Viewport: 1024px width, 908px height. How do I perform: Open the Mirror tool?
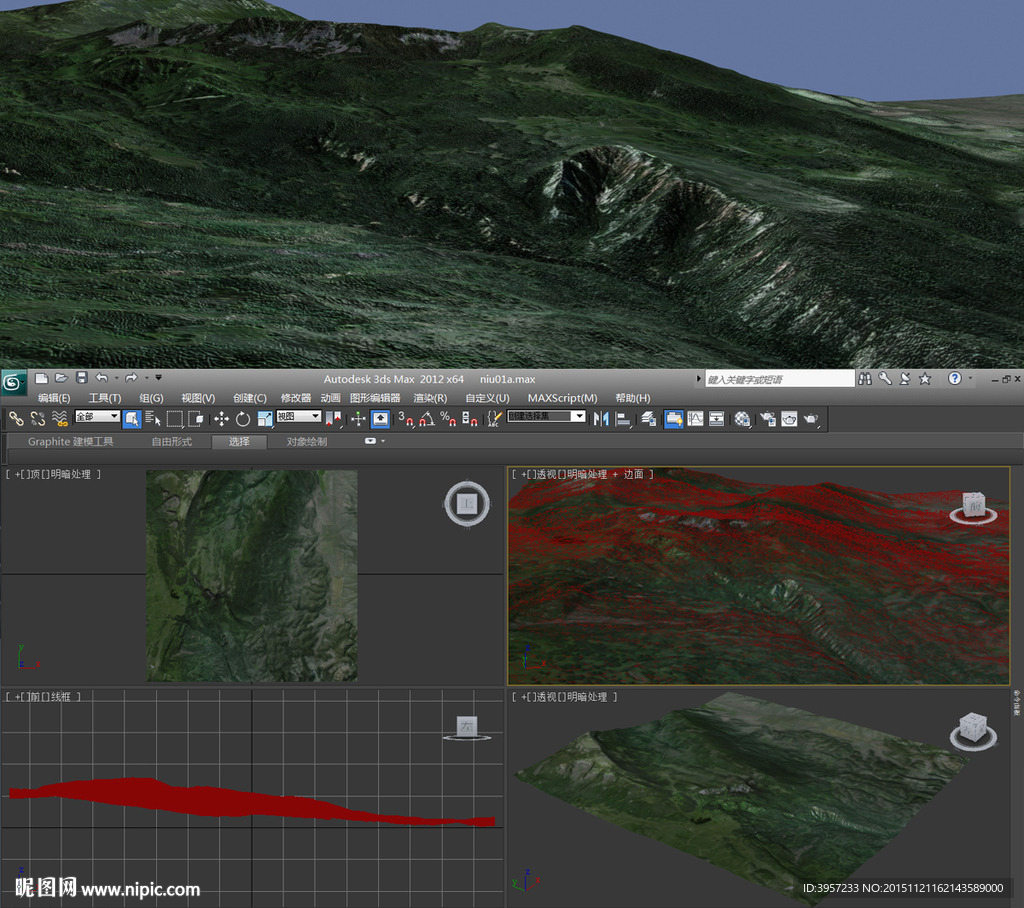pos(601,419)
